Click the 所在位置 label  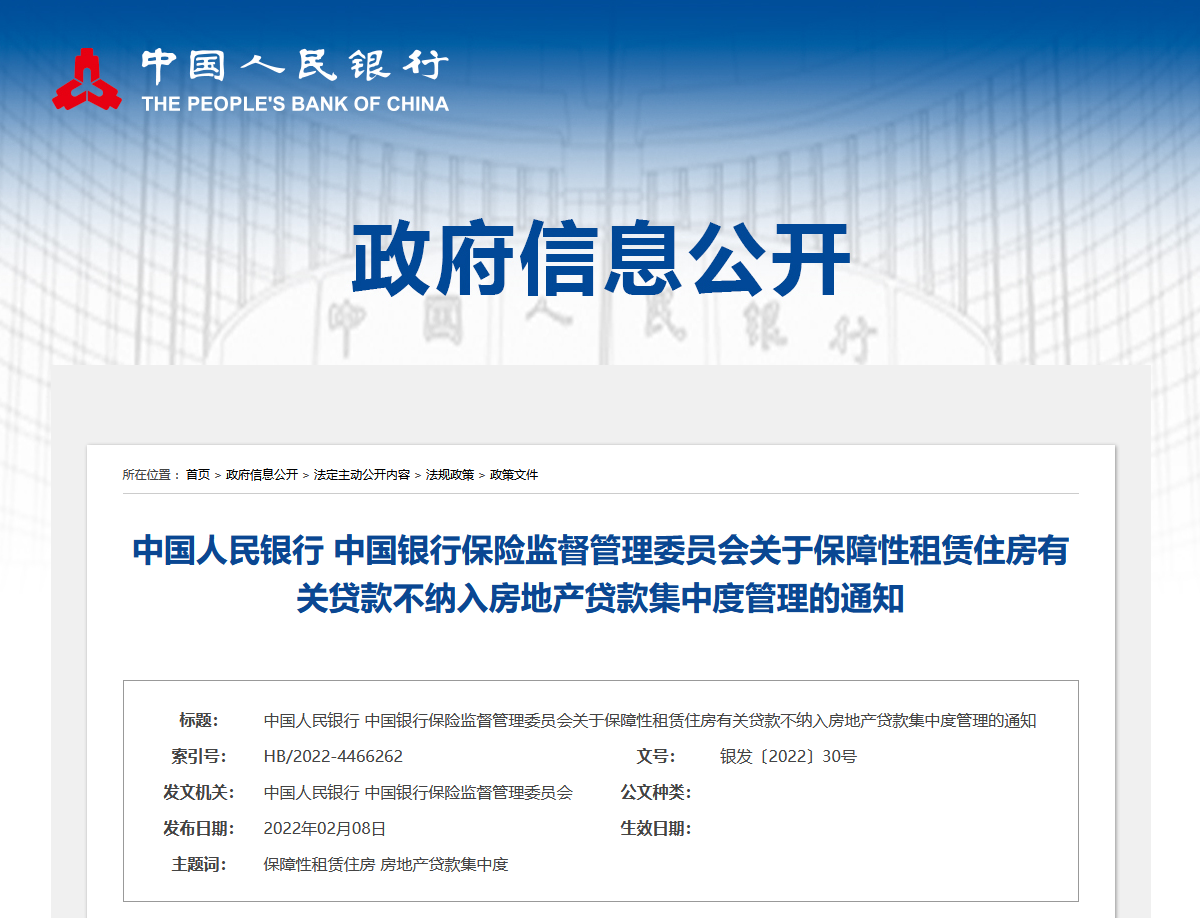click(150, 475)
